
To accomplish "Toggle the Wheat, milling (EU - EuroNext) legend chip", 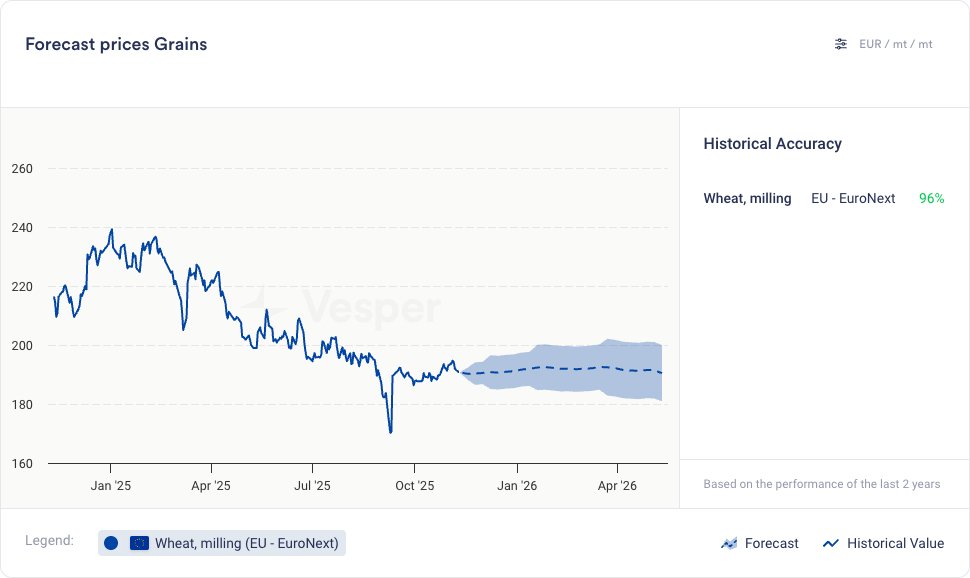I will pos(222,543).
